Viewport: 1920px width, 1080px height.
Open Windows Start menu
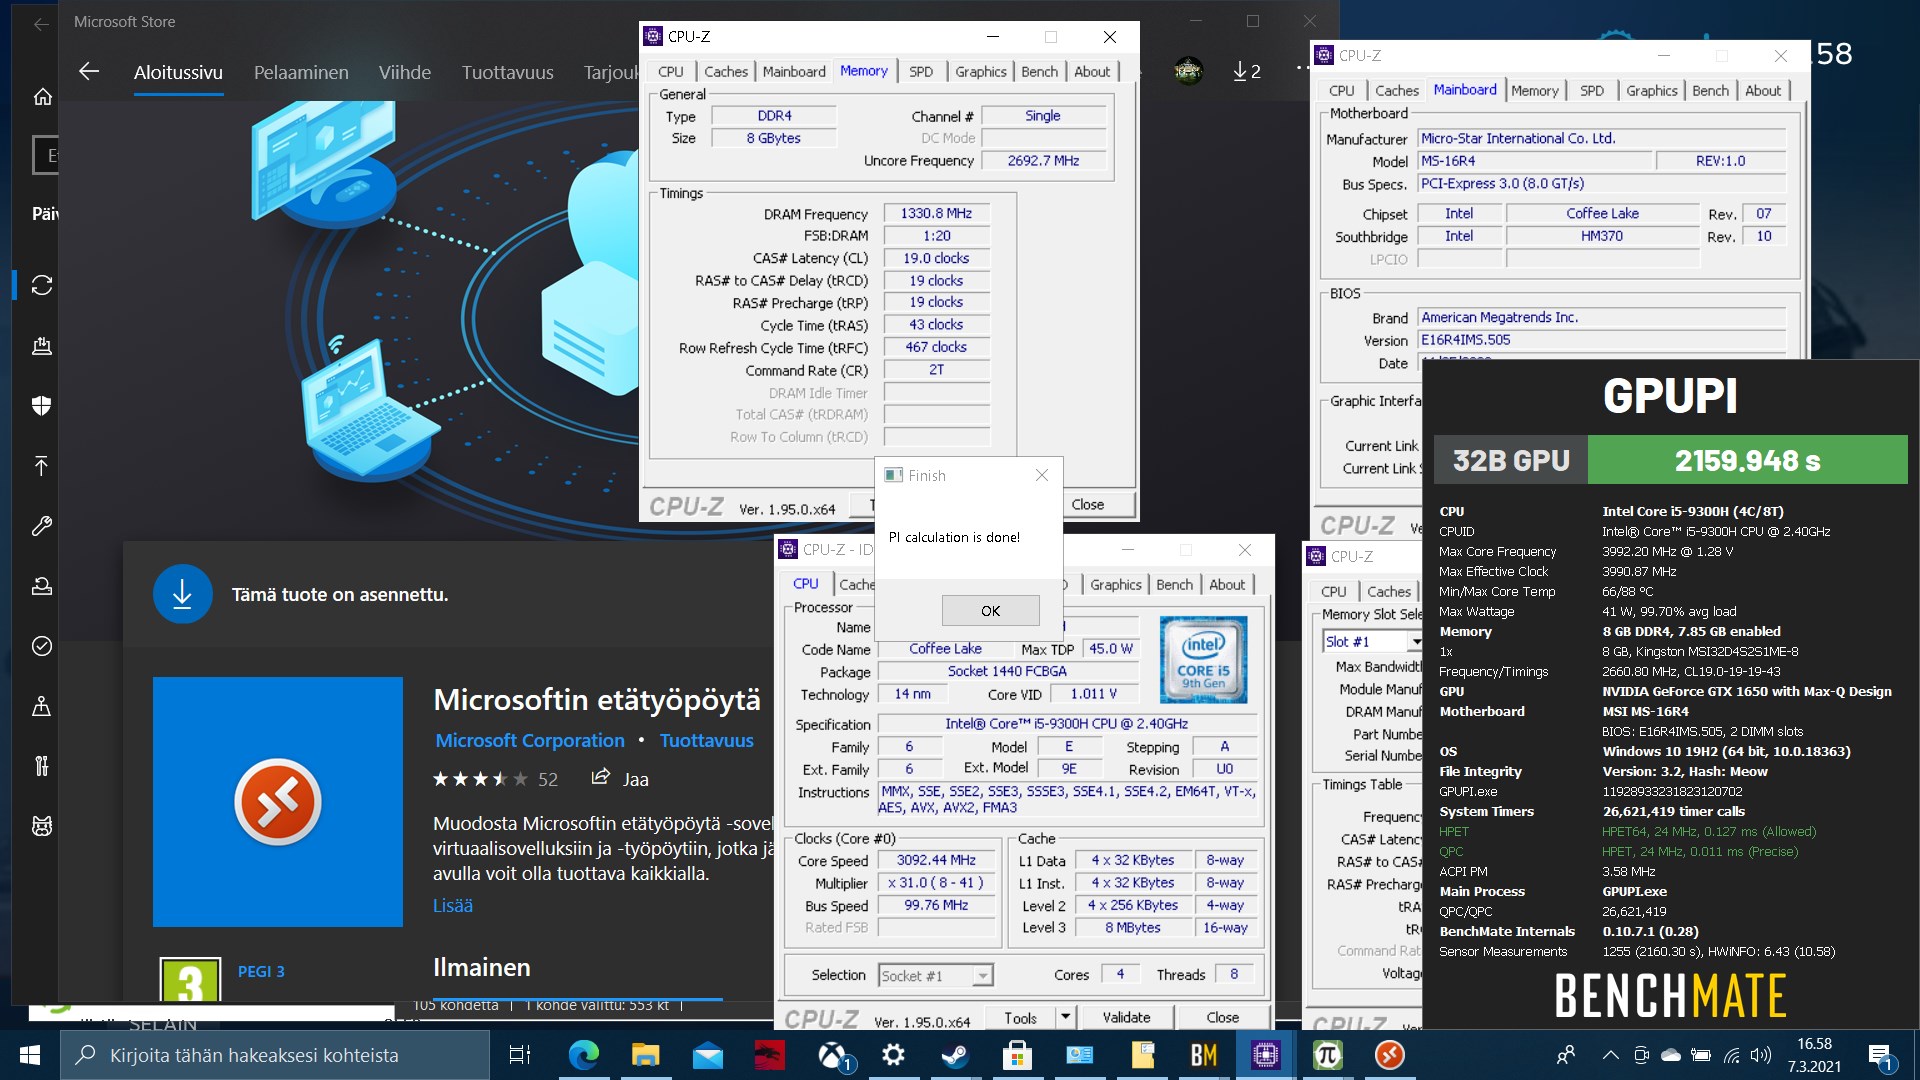pos(30,1055)
